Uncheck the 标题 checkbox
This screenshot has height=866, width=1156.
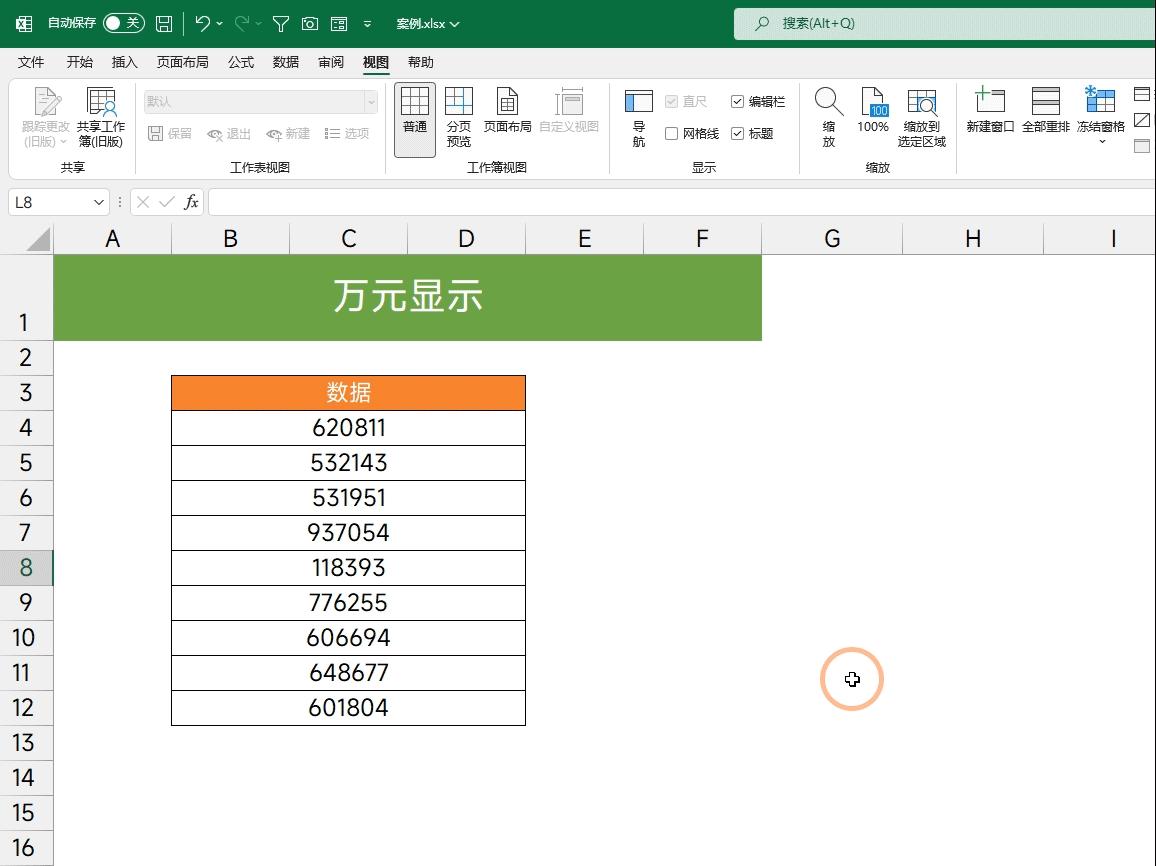738,133
